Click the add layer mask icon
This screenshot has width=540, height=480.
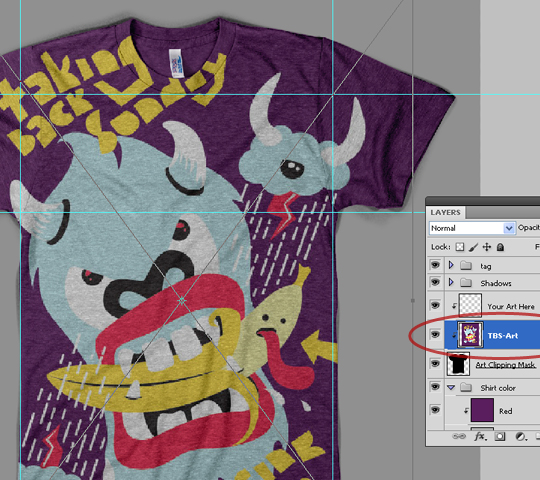click(500, 436)
